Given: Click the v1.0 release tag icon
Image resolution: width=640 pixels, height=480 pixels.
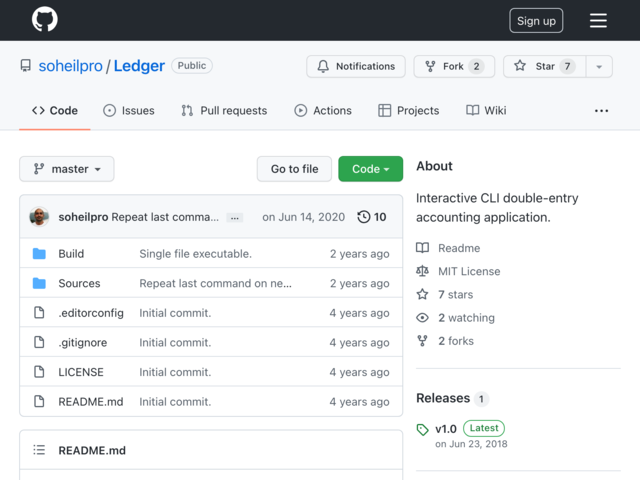Looking at the screenshot, I should [422, 430].
